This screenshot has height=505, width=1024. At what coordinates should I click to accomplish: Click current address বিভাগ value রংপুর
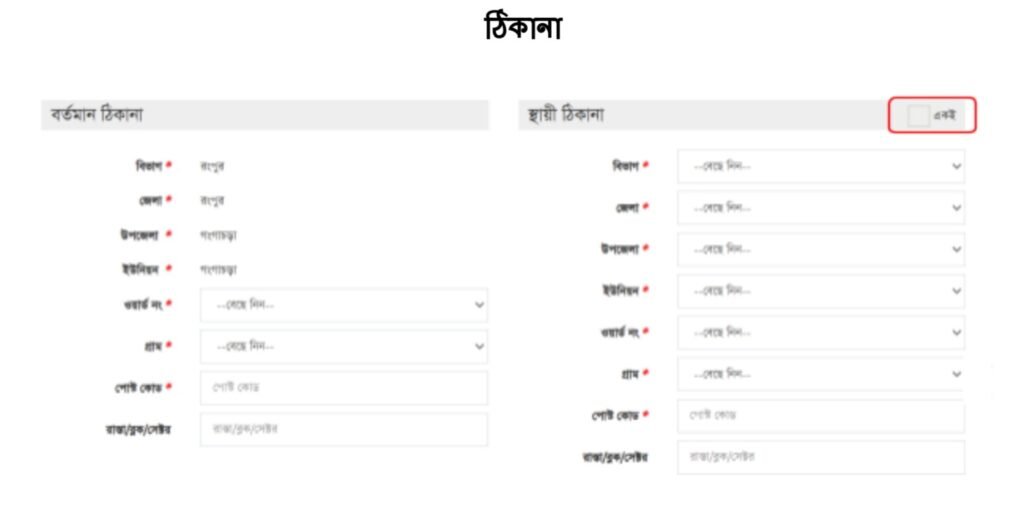point(212,166)
